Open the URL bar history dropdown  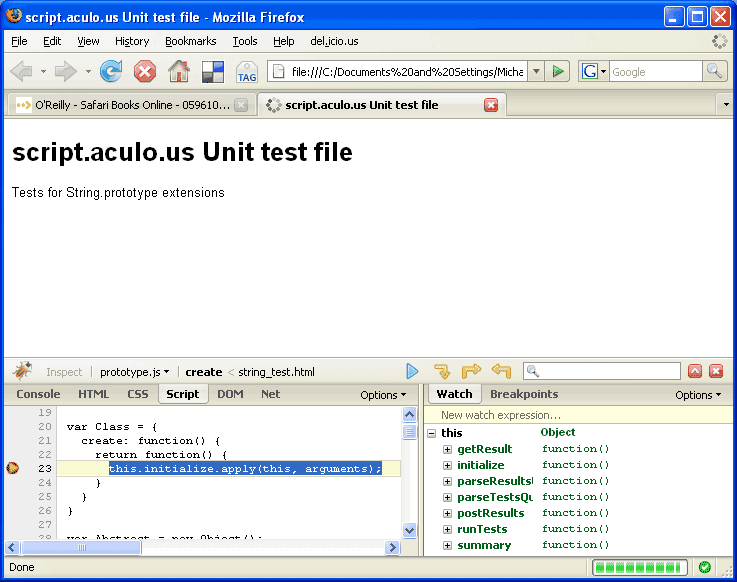pyautogui.click(x=536, y=72)
